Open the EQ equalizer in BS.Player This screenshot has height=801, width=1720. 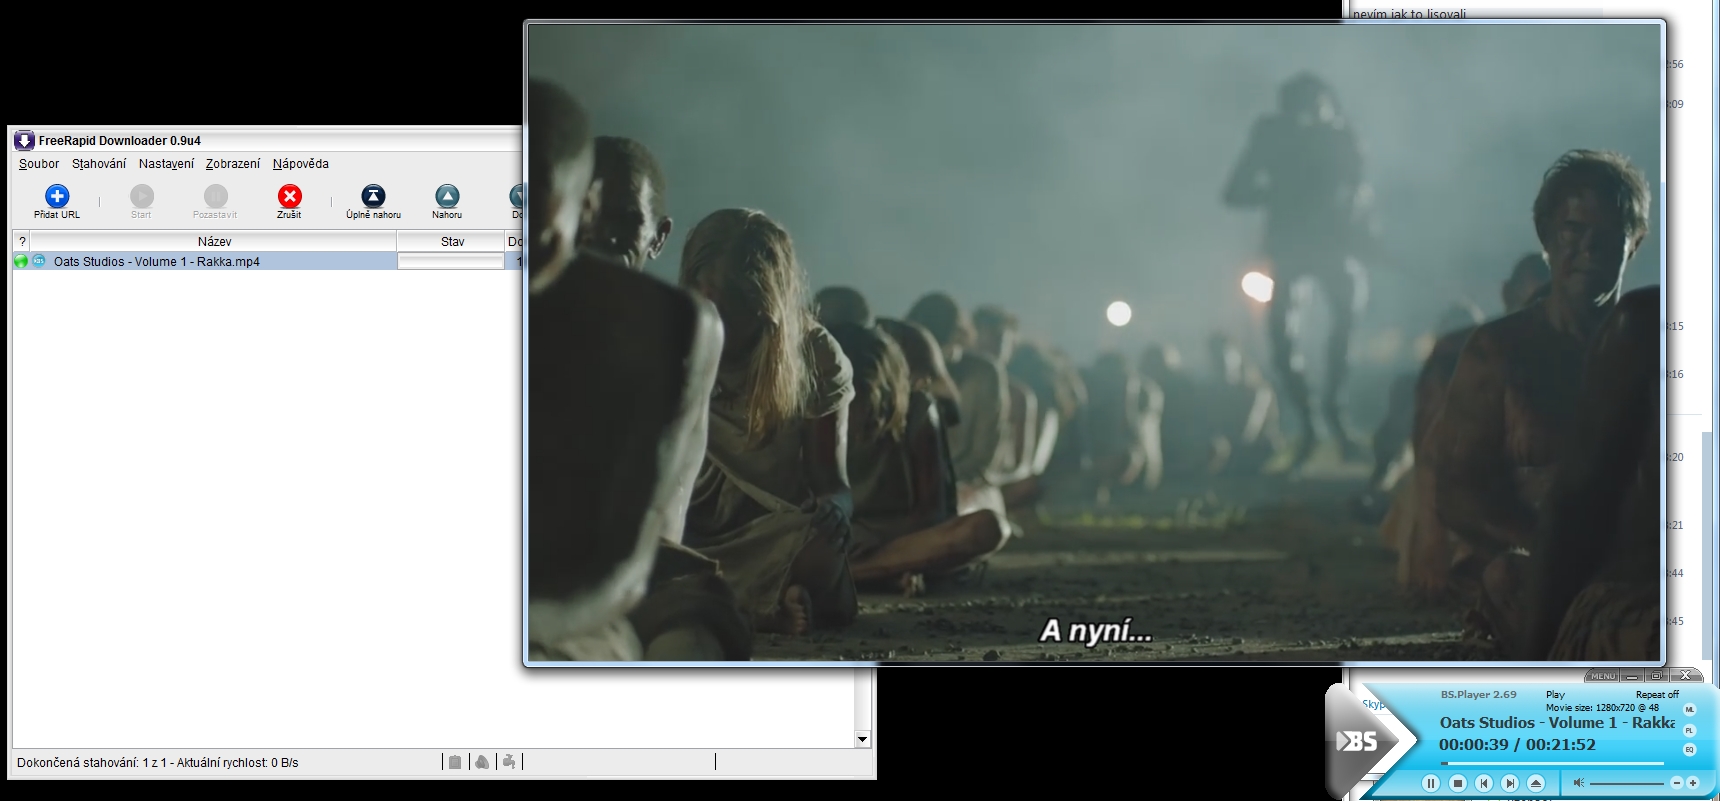tap(1690, 750)
